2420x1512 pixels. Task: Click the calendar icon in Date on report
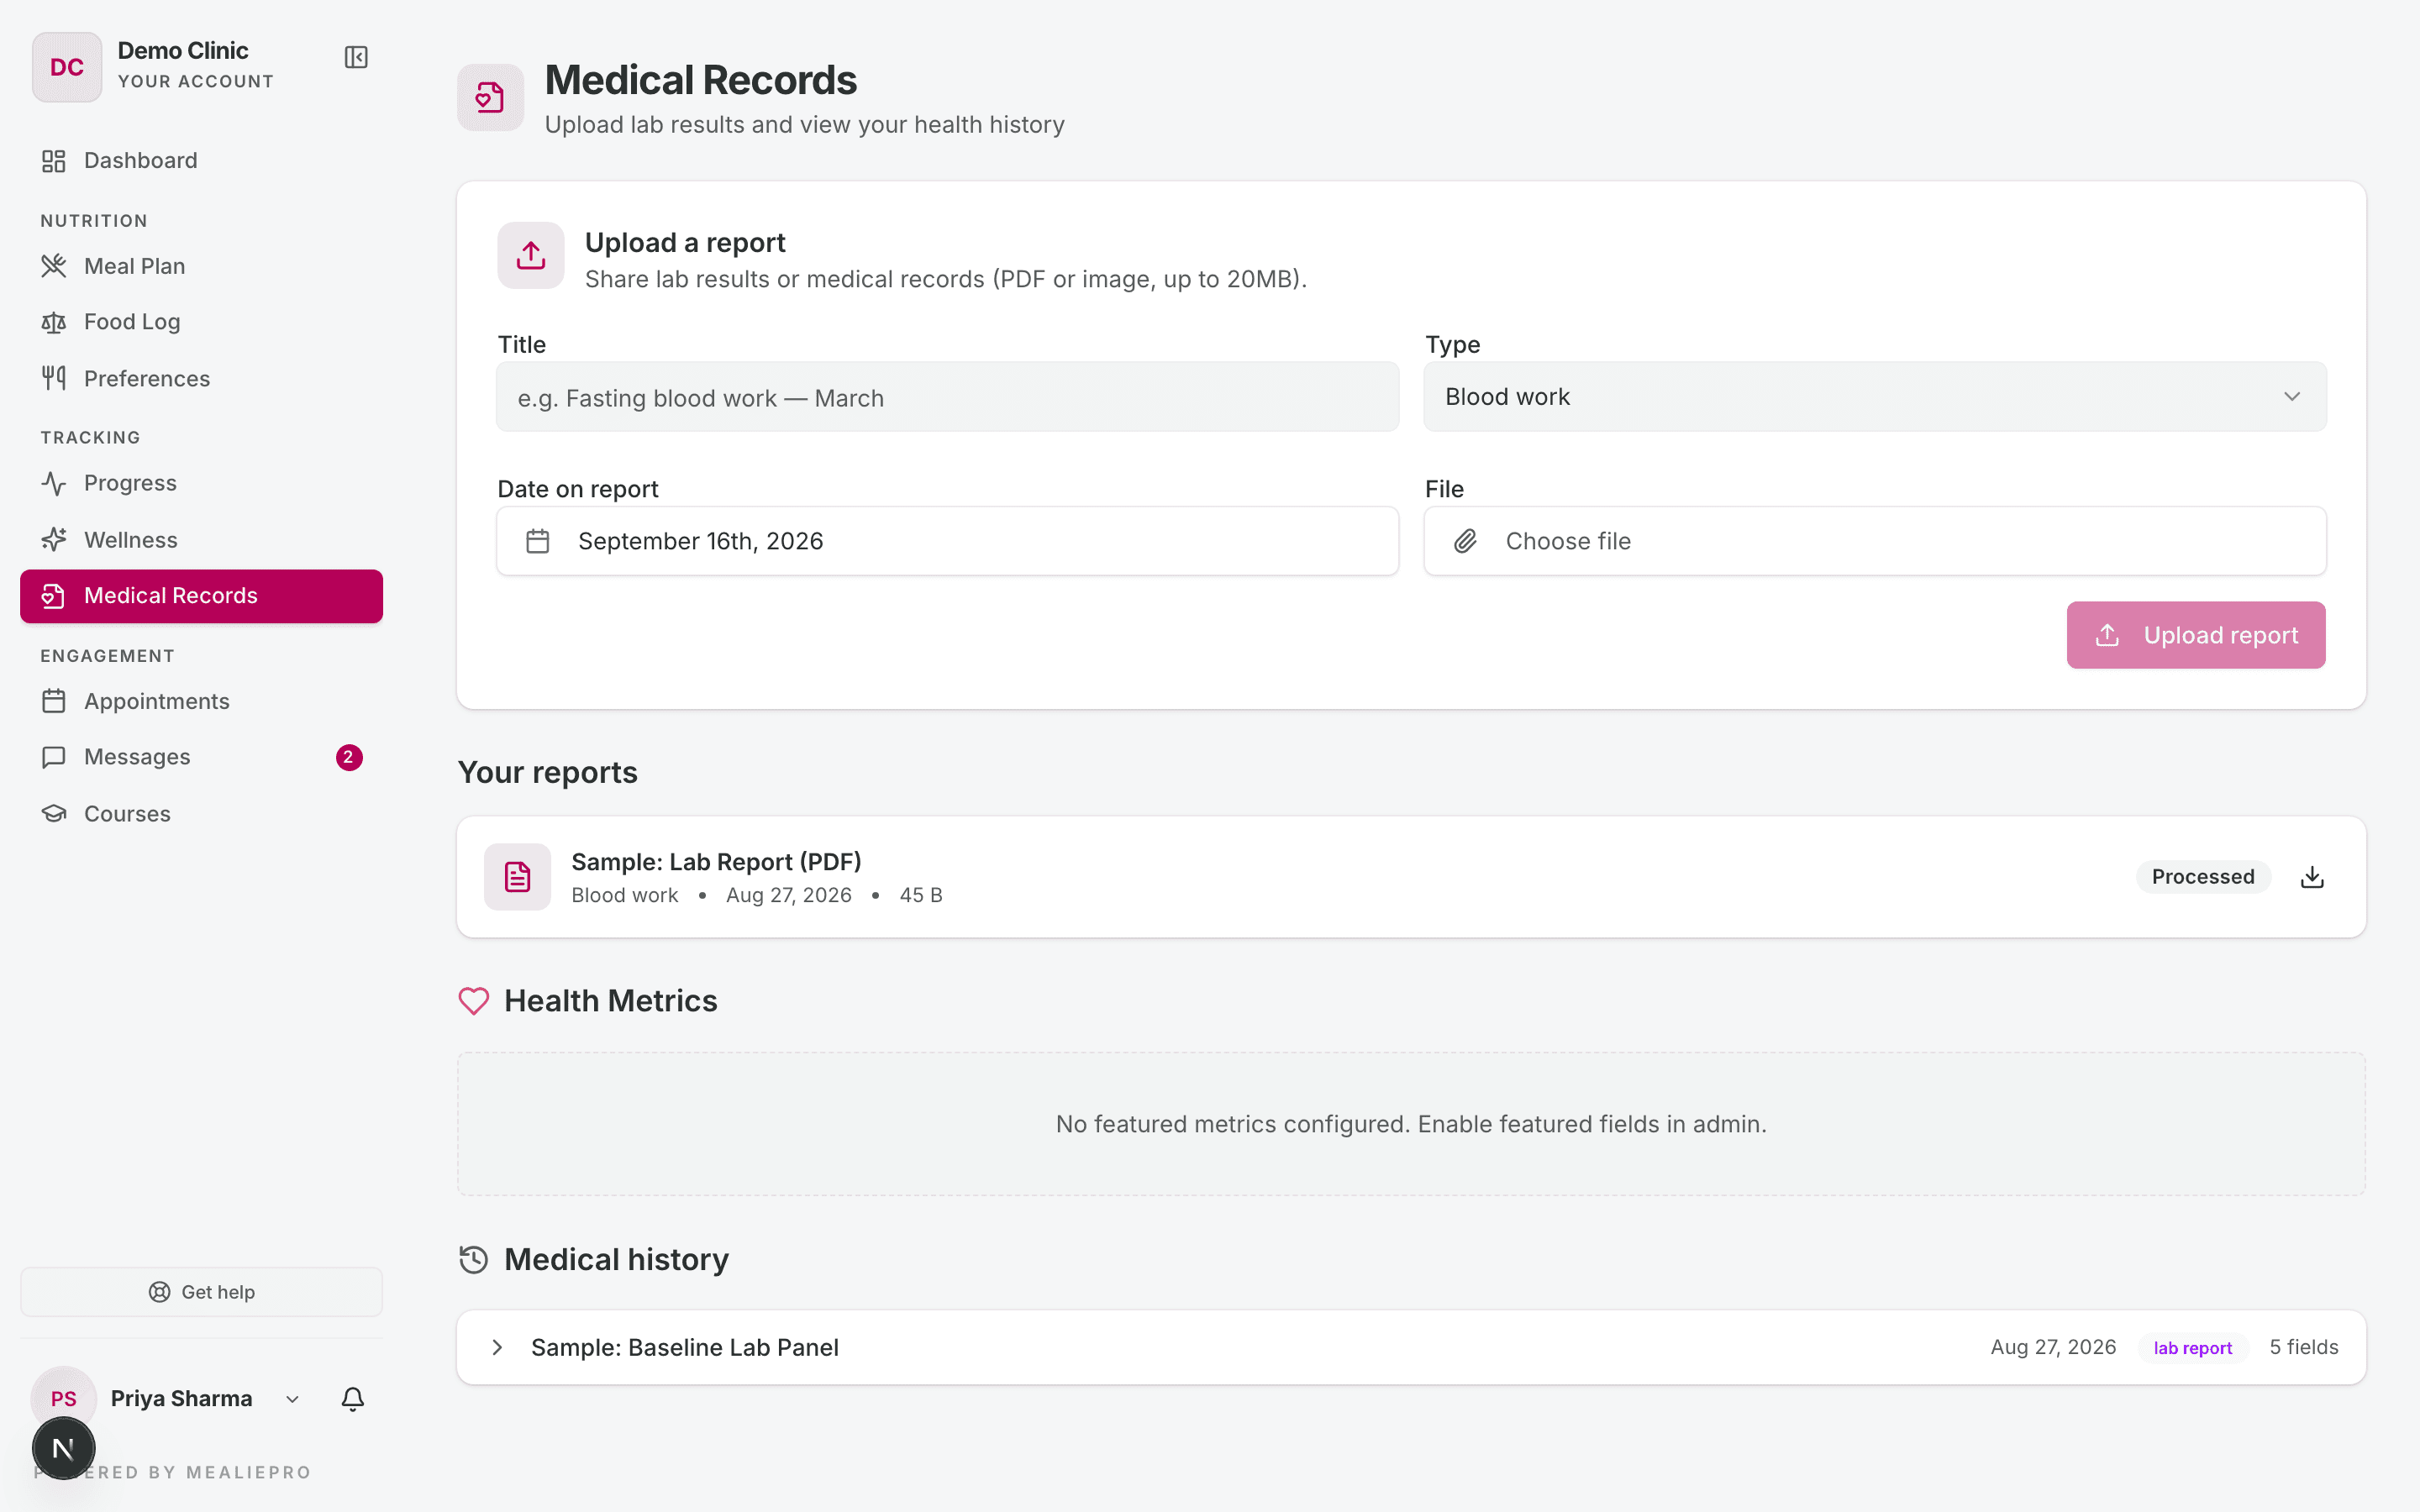click(x=538, y=541)
